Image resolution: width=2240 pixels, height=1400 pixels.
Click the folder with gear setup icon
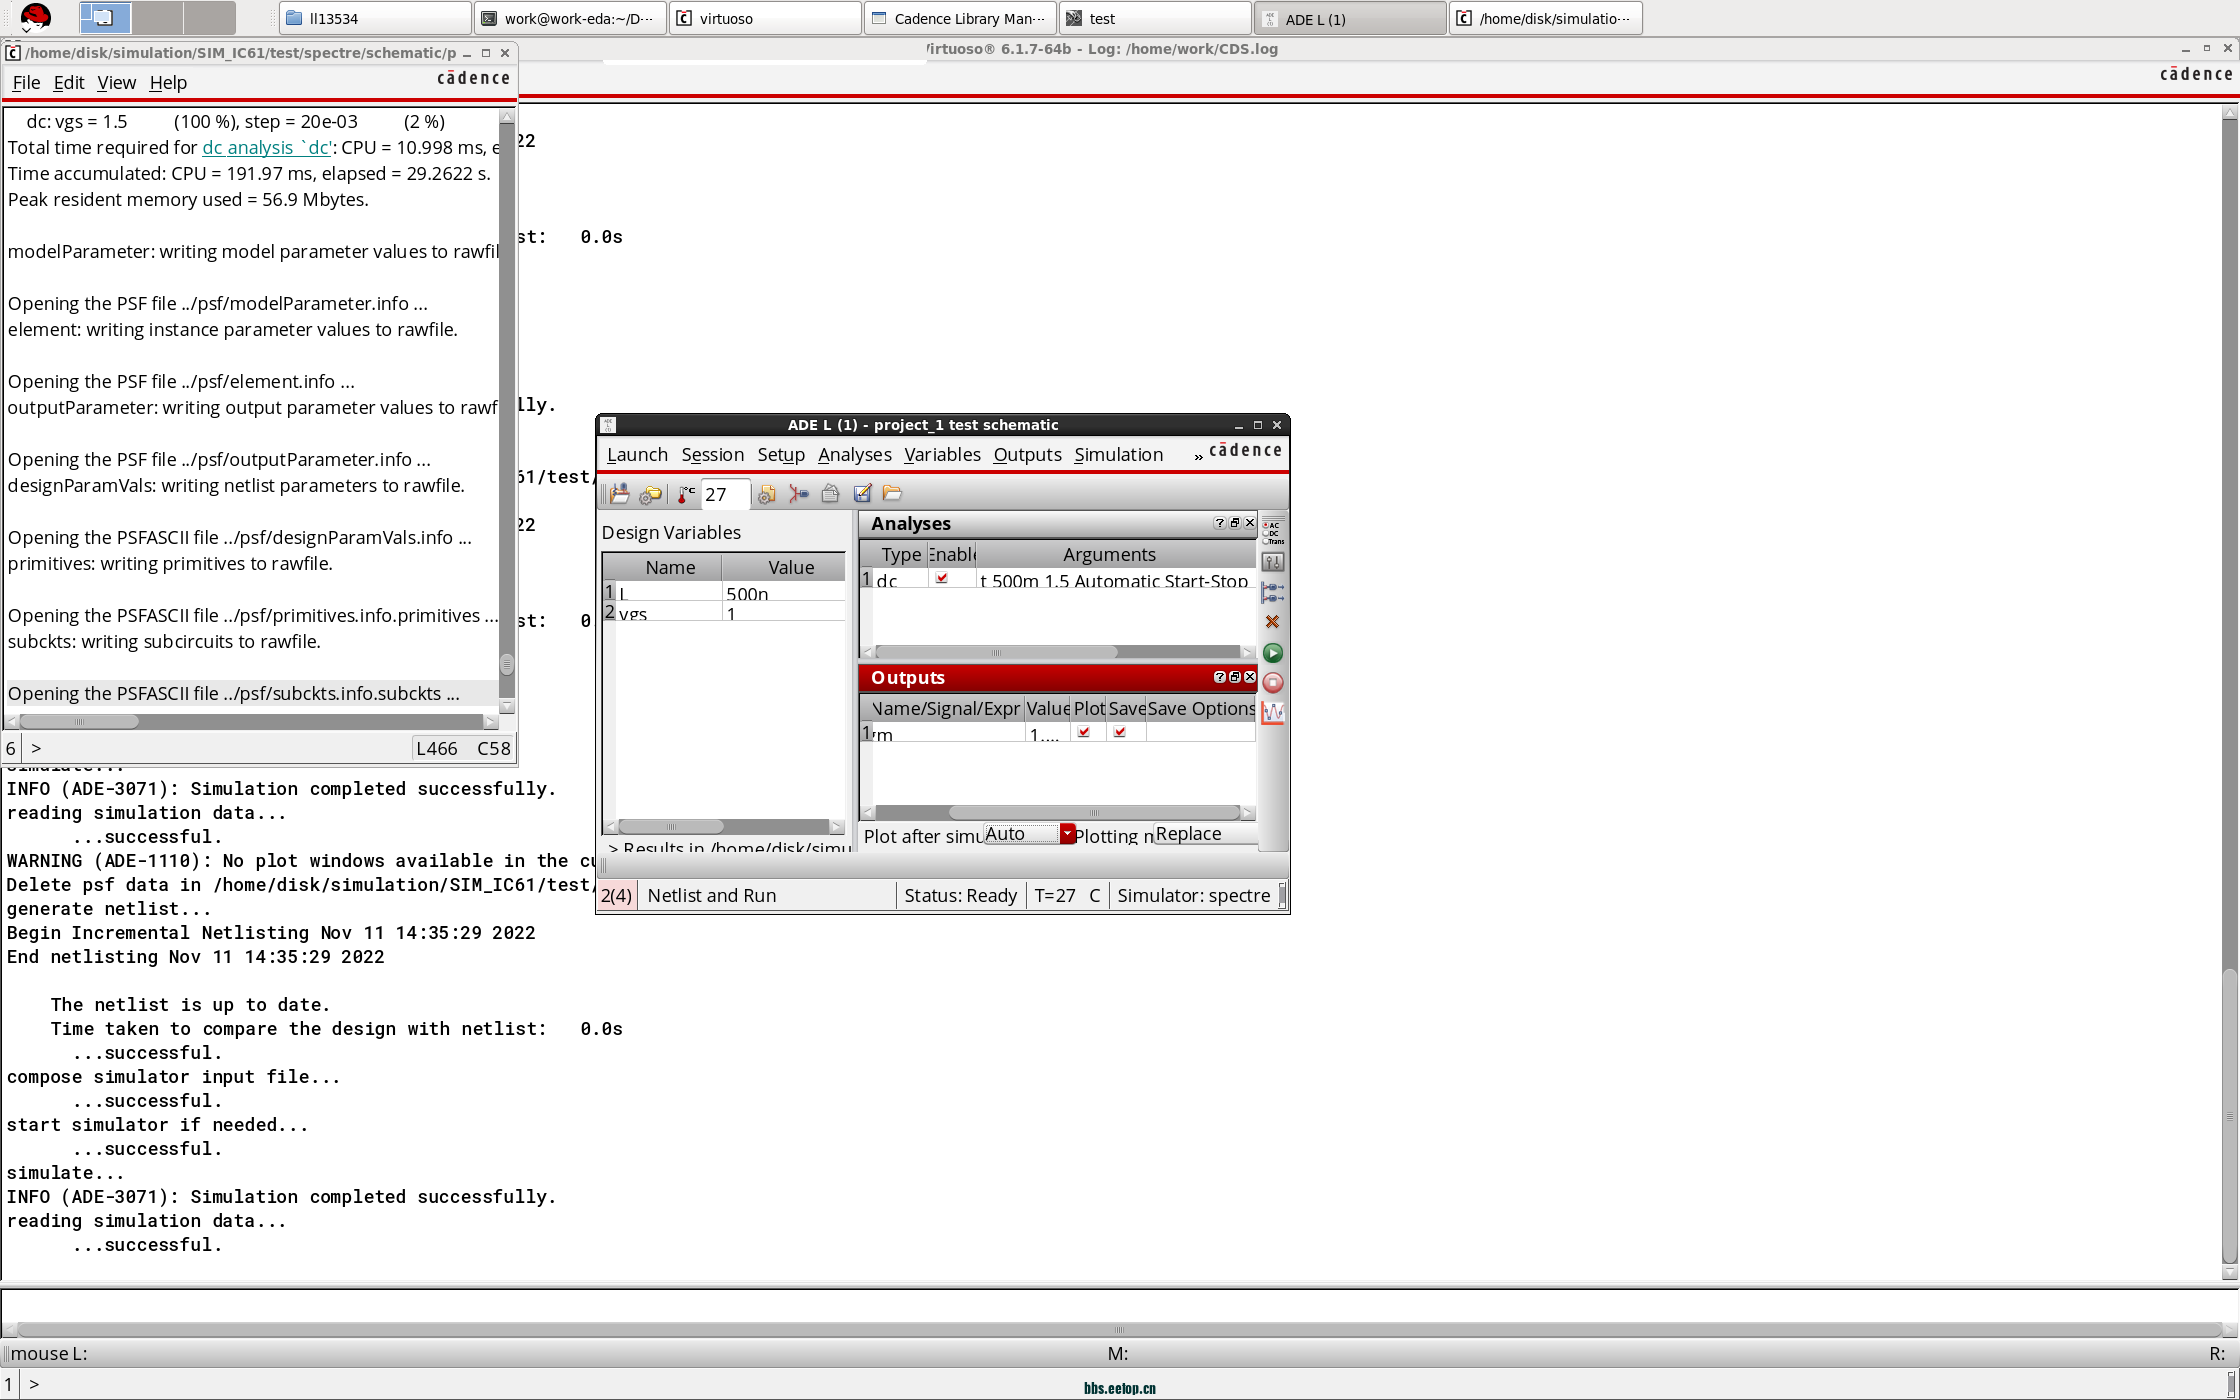(651, 494)
